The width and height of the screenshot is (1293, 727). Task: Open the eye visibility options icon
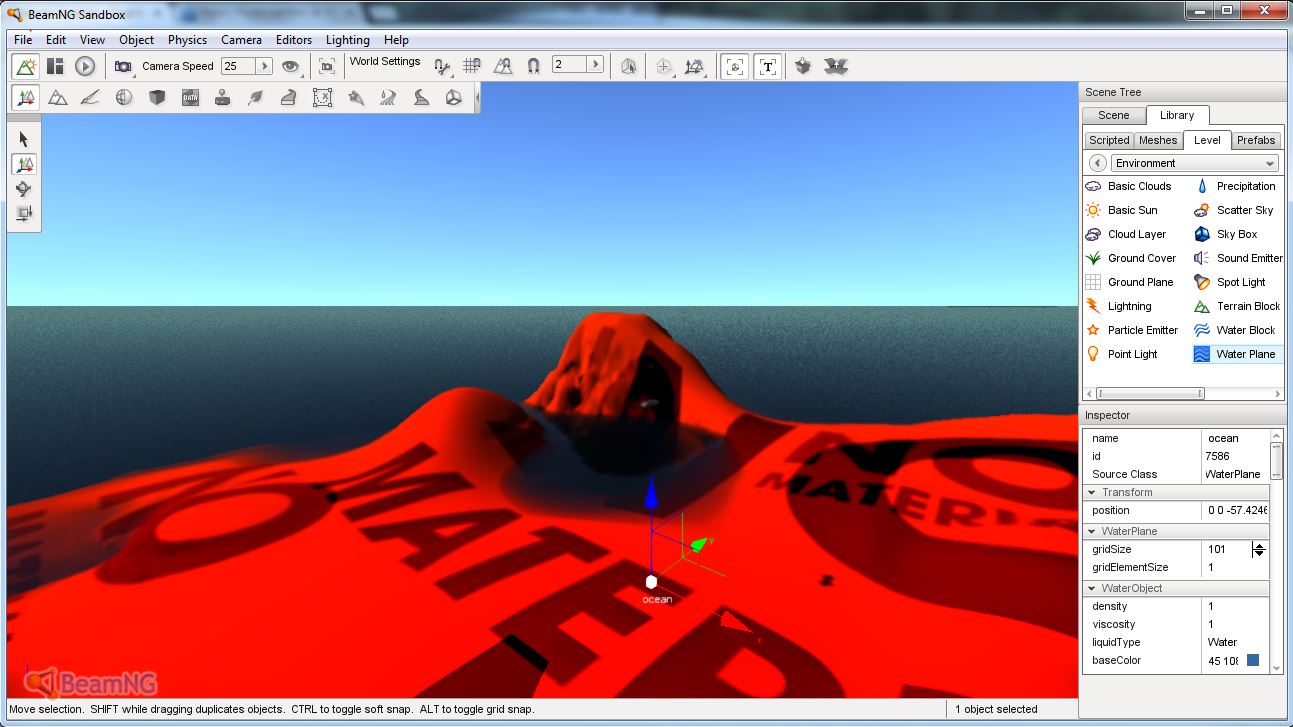pyautogui.click(x=291, y=66)
